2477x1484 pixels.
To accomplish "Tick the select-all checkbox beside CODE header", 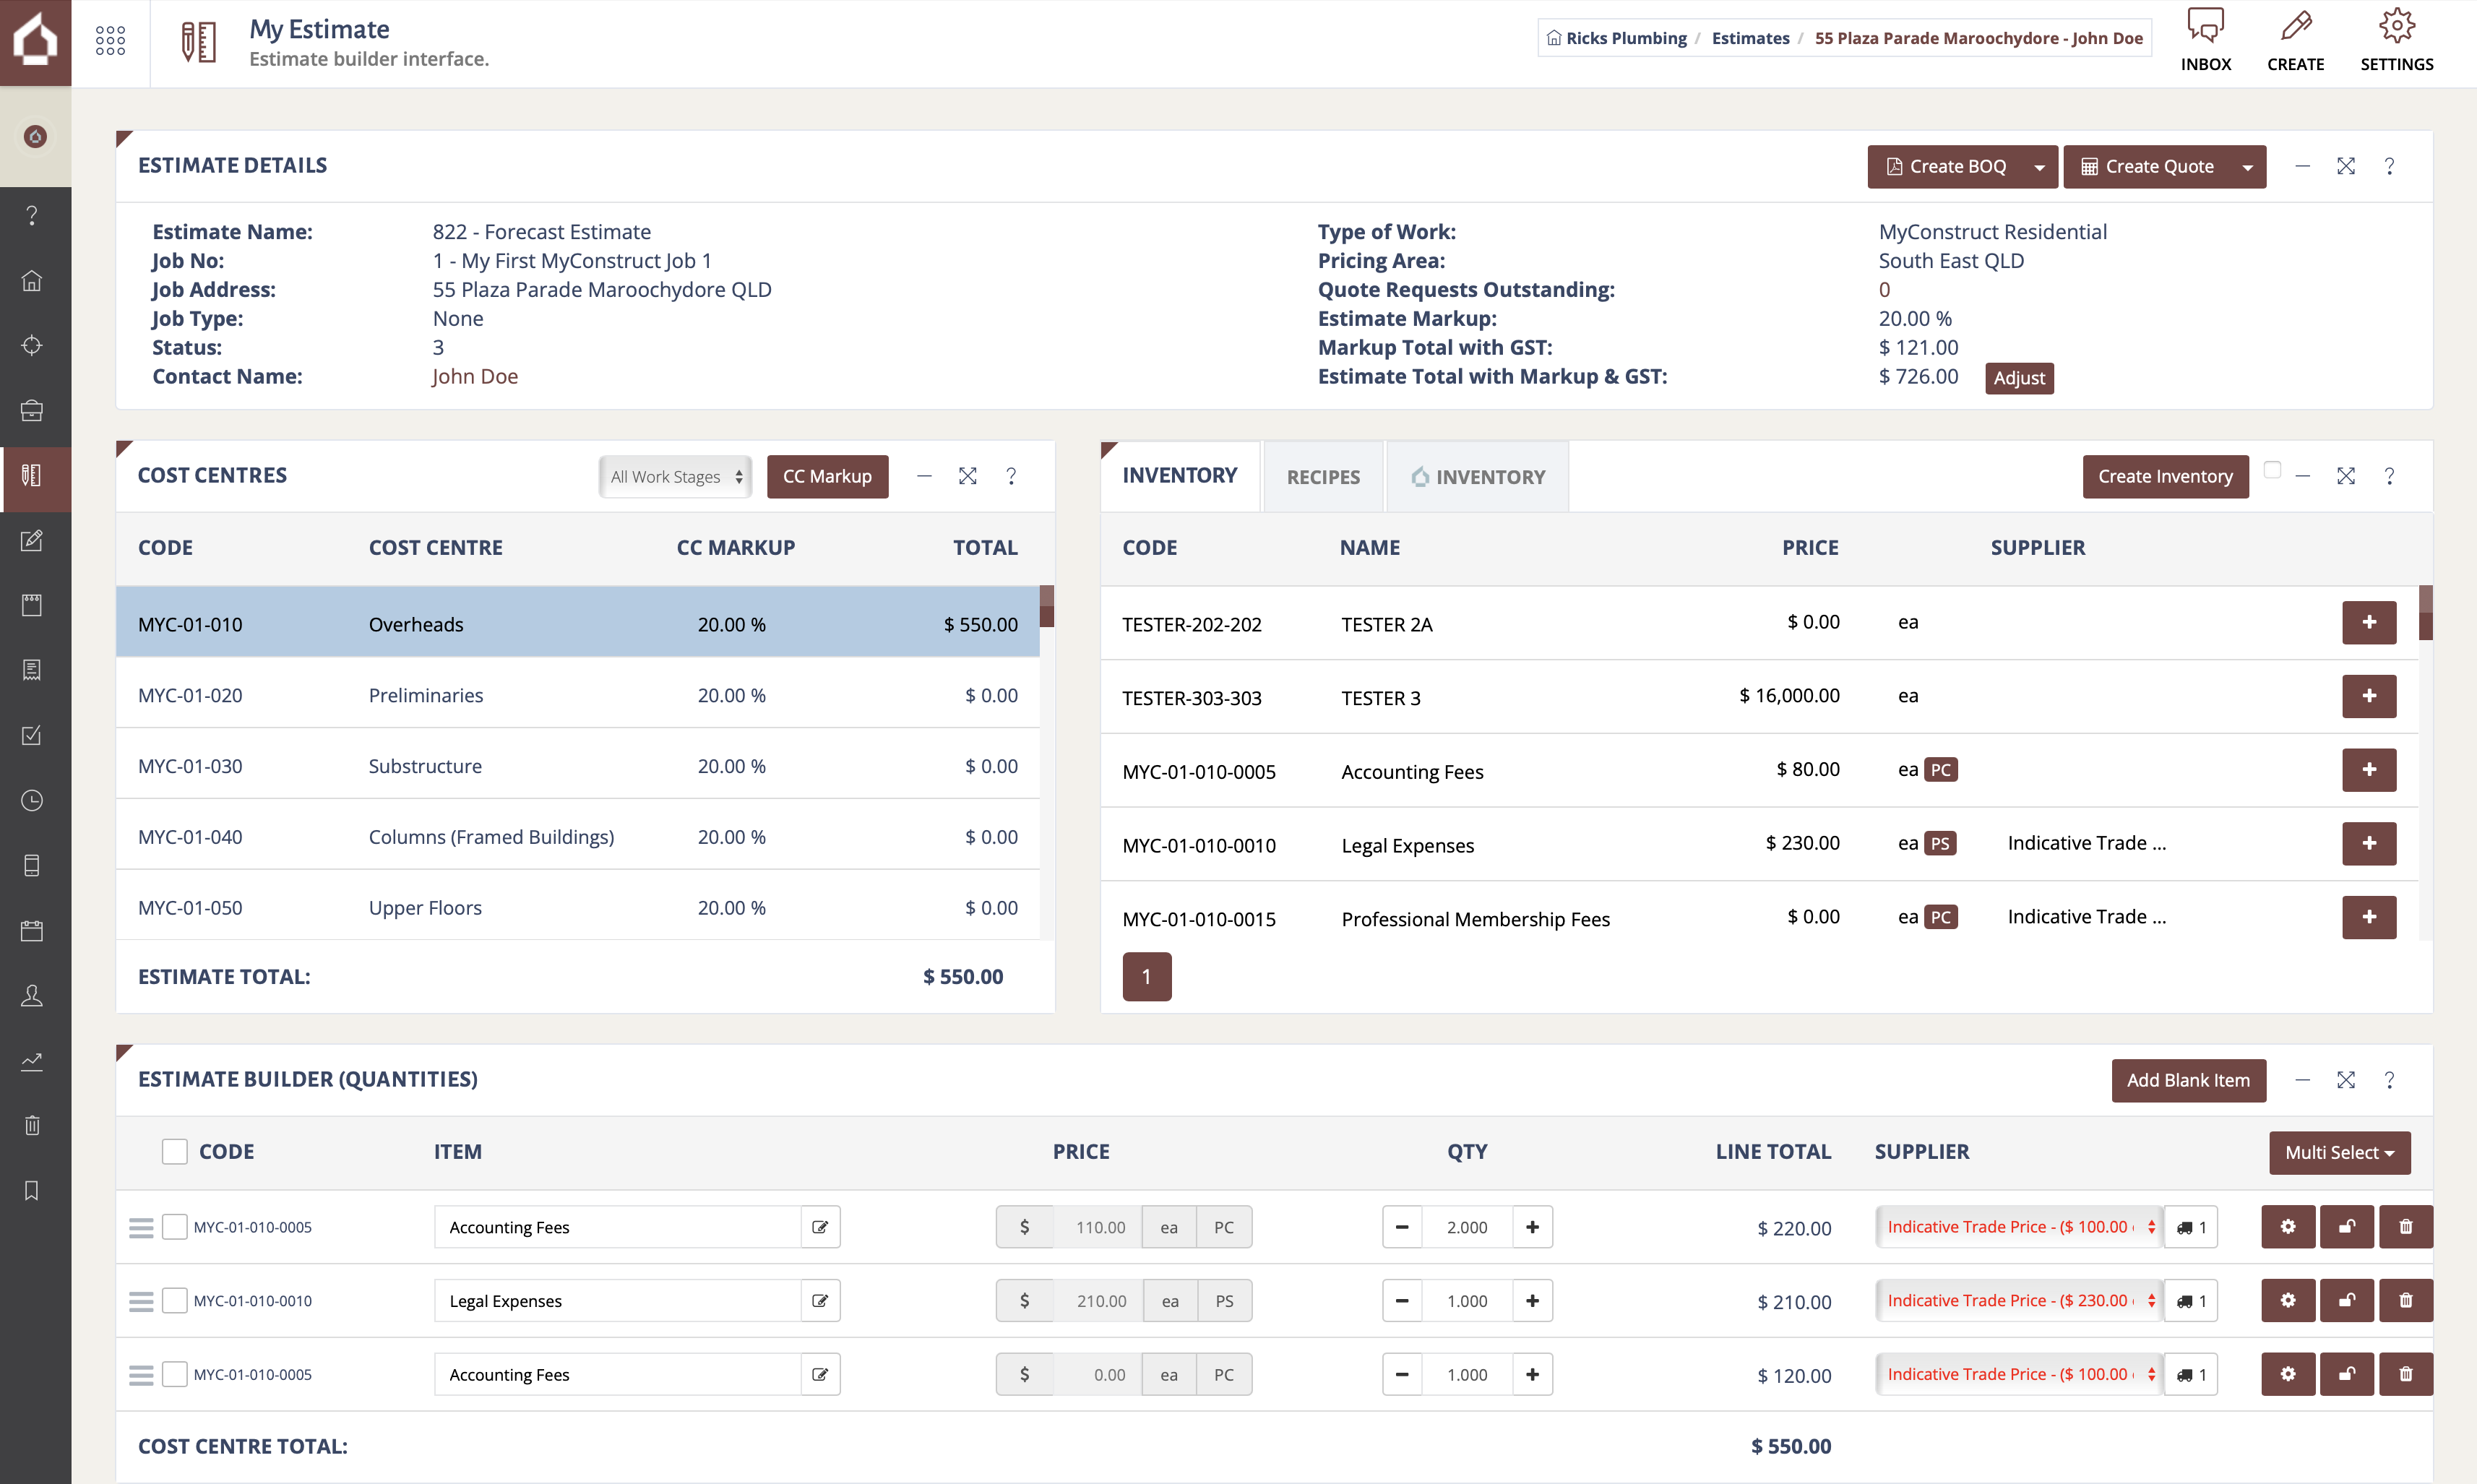I will (175, 1151).
